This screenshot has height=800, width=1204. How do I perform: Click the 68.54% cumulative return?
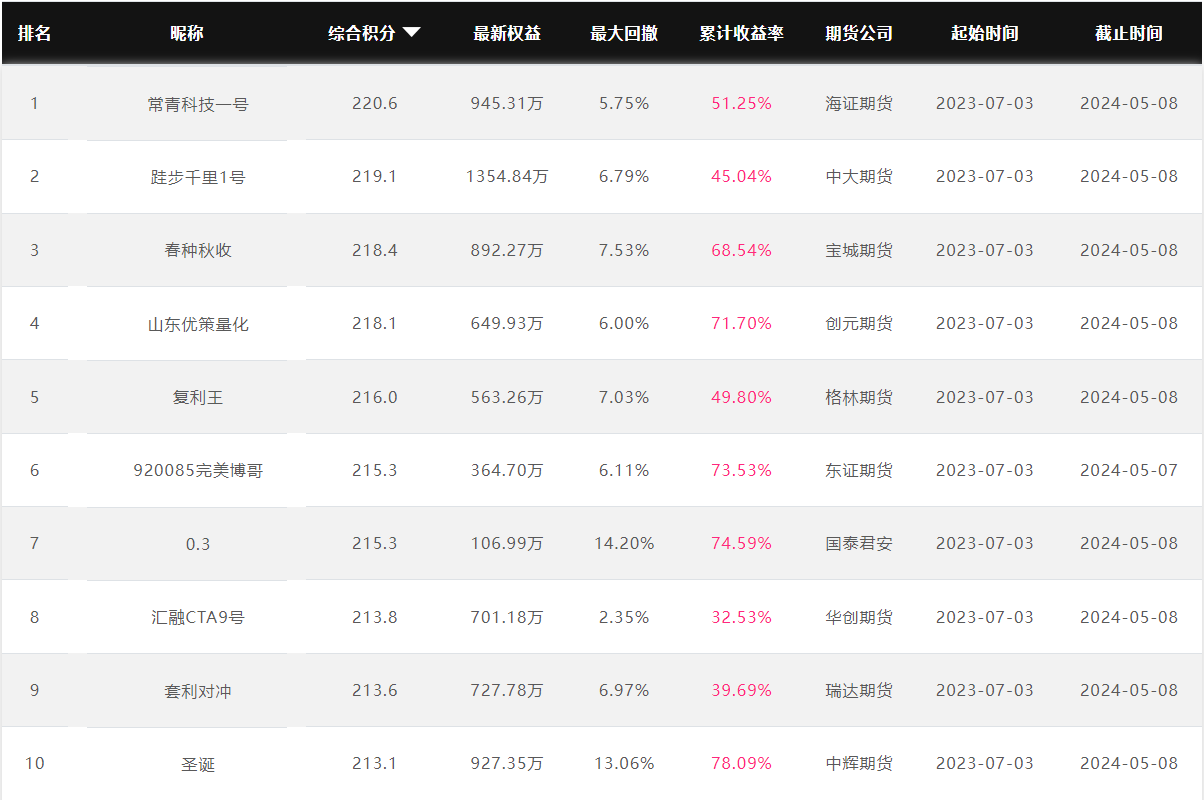click(x=742, y=250)
